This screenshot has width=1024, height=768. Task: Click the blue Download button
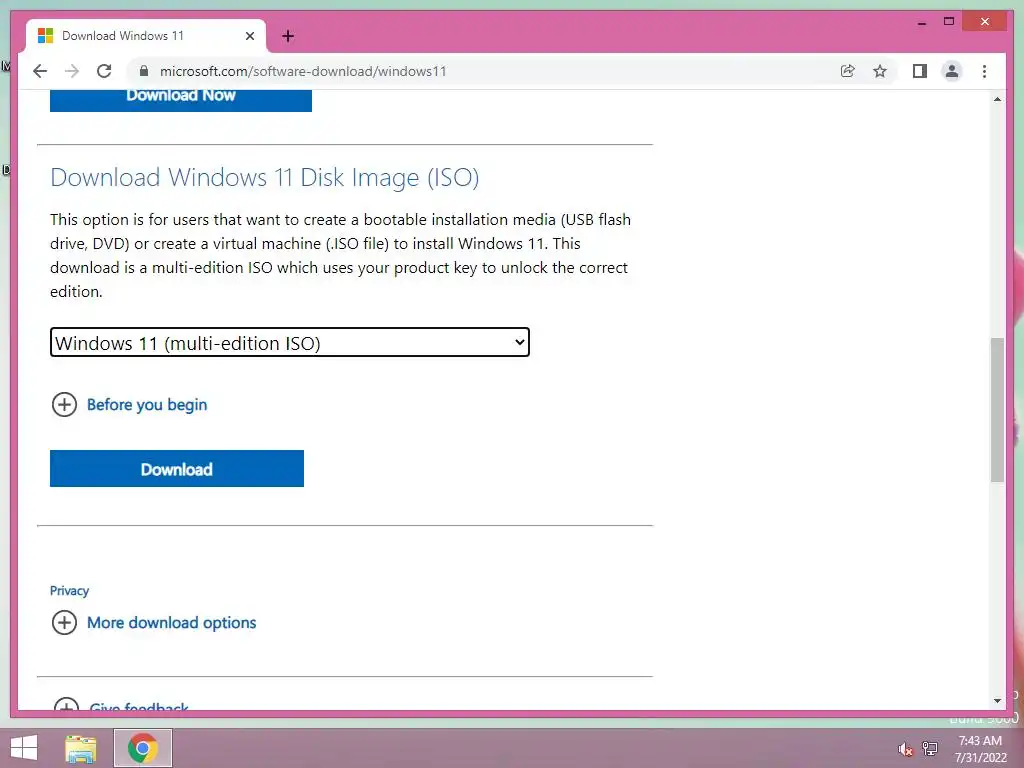pos(177,469)
